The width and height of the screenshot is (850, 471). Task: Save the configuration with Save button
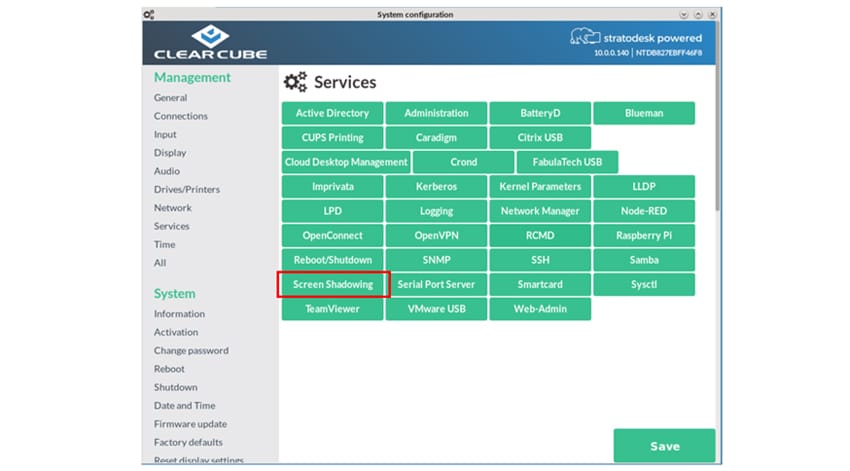(x=664, y=446)
